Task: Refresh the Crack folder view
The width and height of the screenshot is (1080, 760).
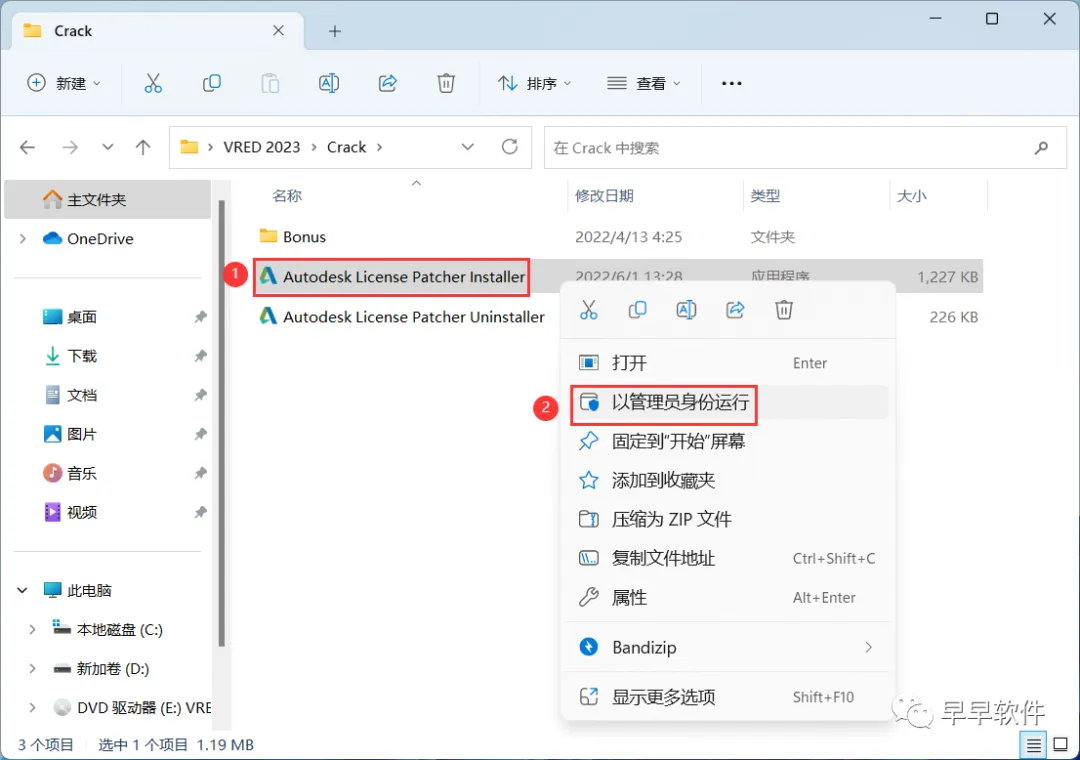Action: 510,147
